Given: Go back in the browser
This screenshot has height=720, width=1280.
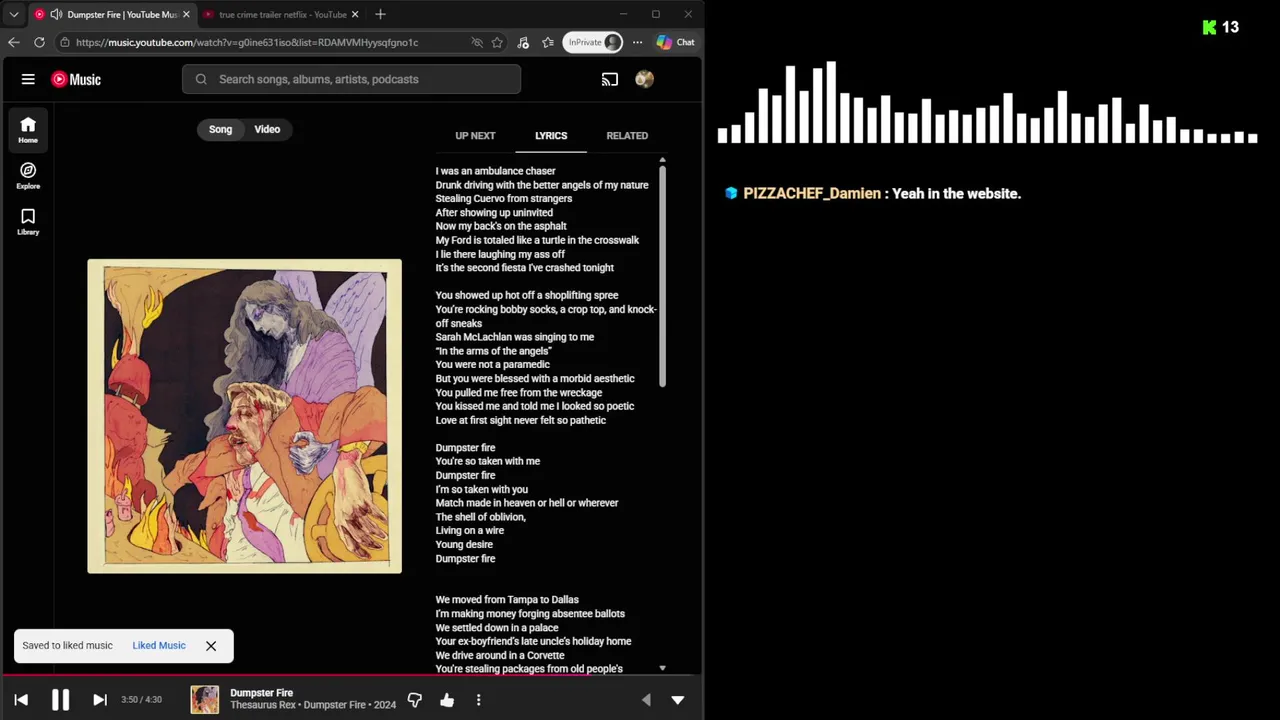Looking at the screenshot, I should [14, 42].
